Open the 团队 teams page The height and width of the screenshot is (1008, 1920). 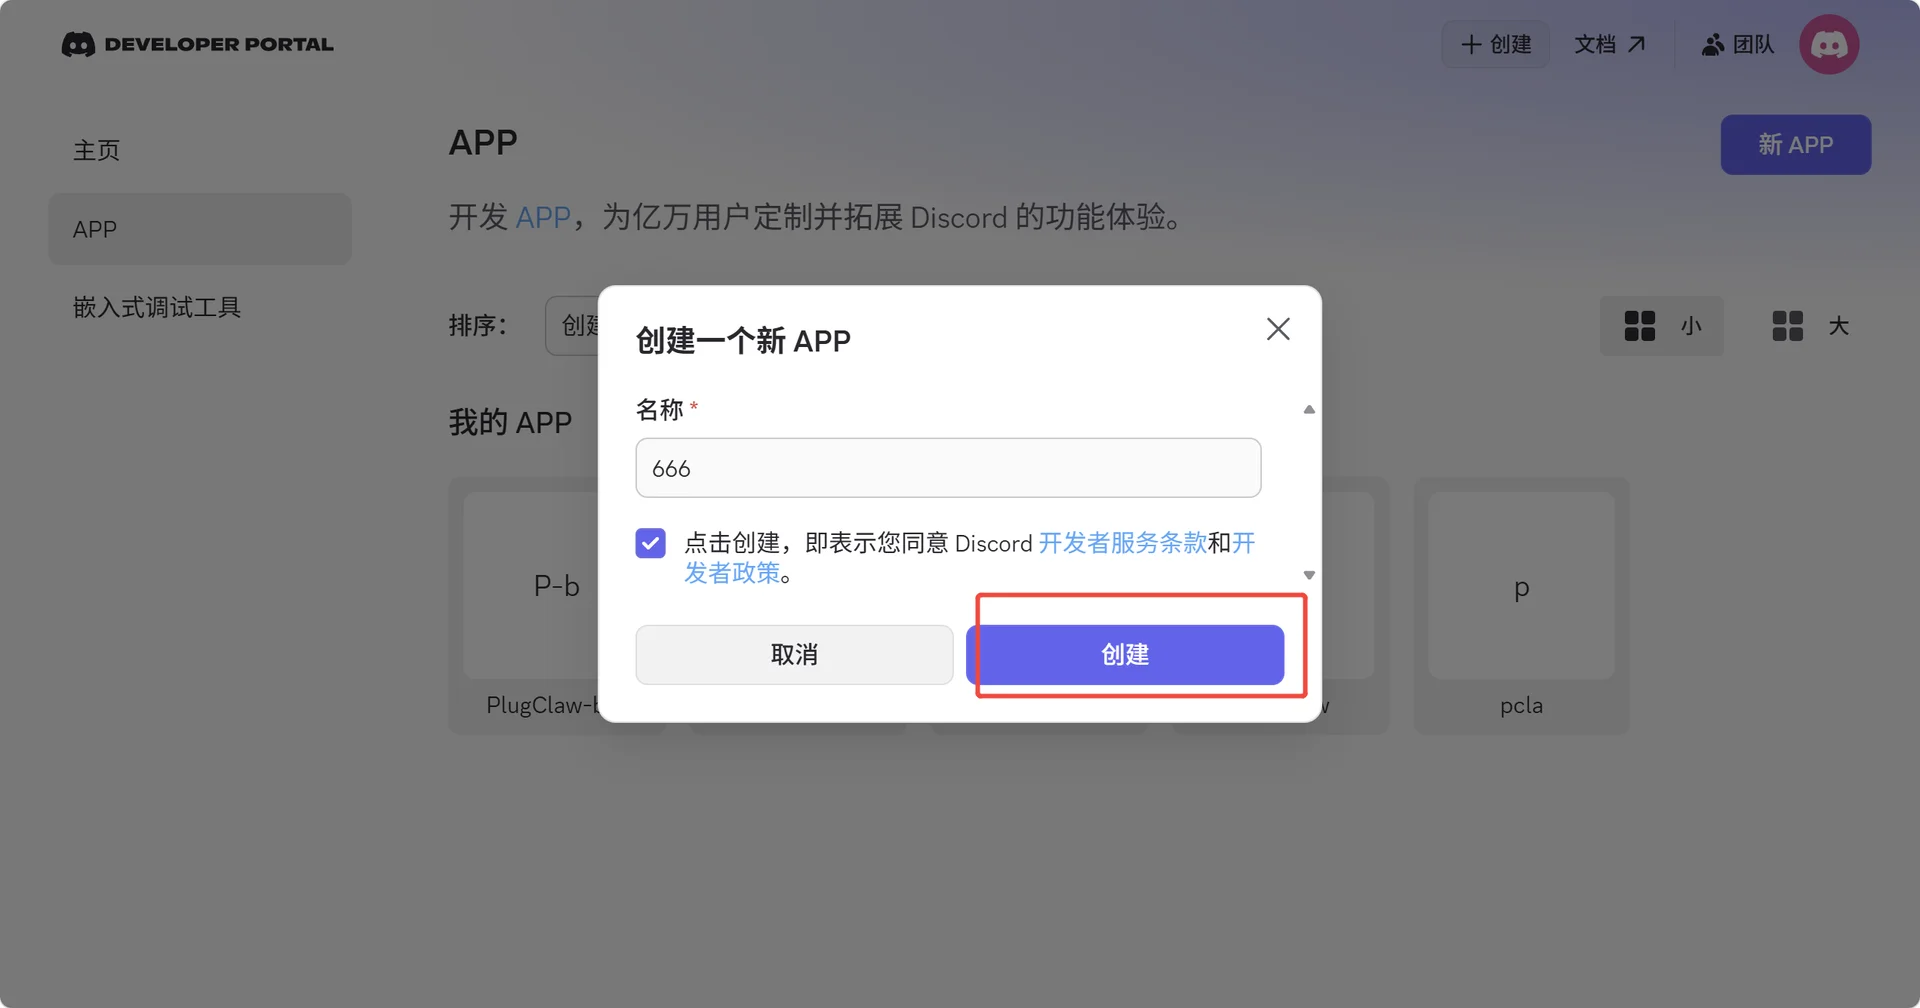(1738, 44)
